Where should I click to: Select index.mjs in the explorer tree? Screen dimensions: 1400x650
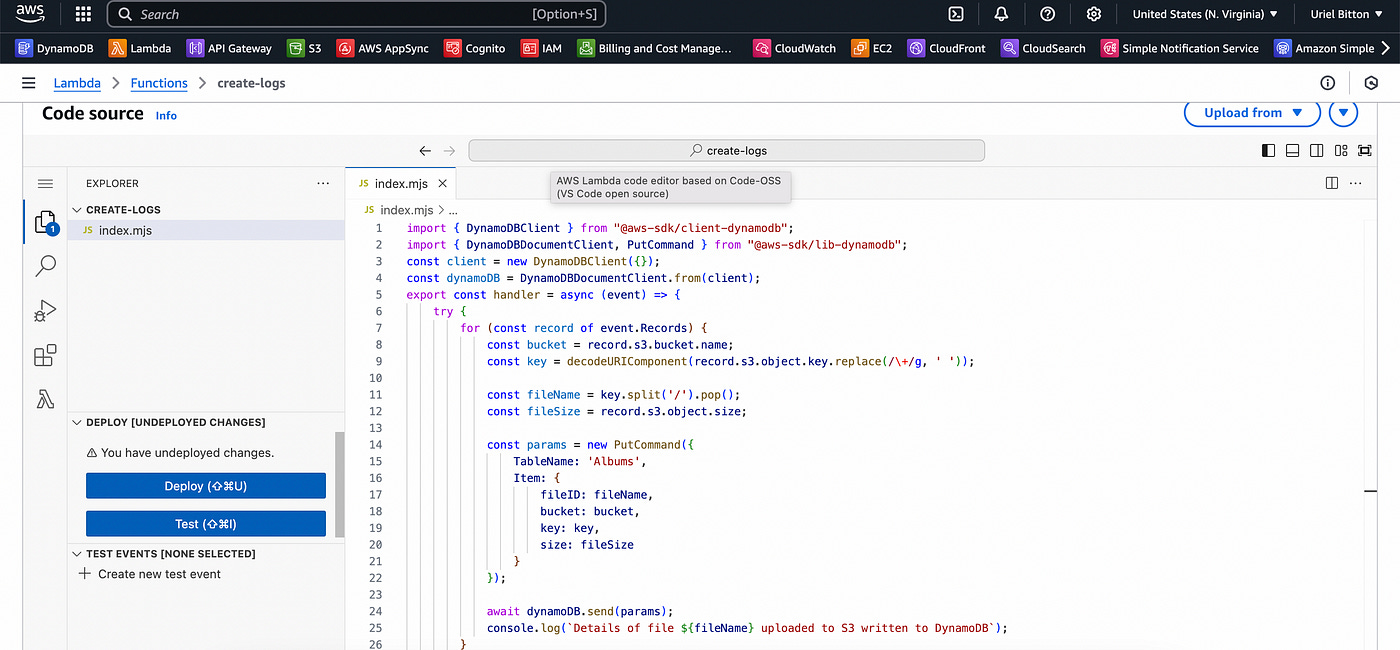[206, 230]
